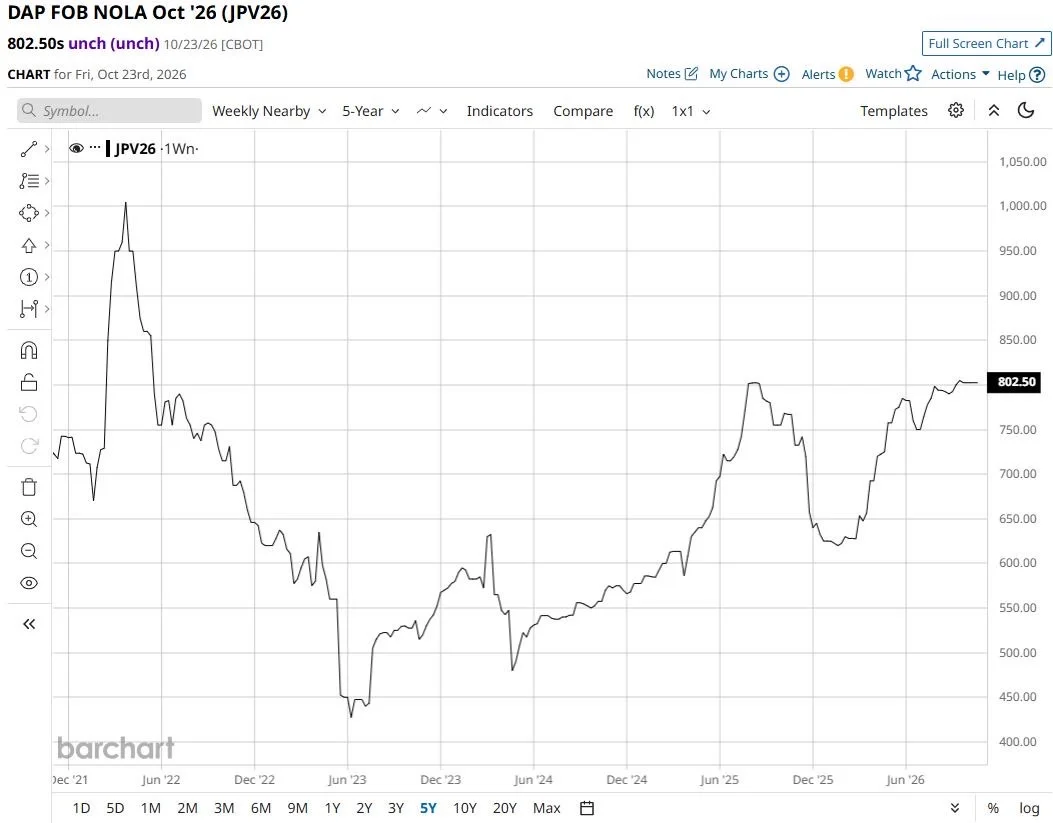The image size is (1053, 823).
Task: Add chart to My Charts
Action: point(749,74)
